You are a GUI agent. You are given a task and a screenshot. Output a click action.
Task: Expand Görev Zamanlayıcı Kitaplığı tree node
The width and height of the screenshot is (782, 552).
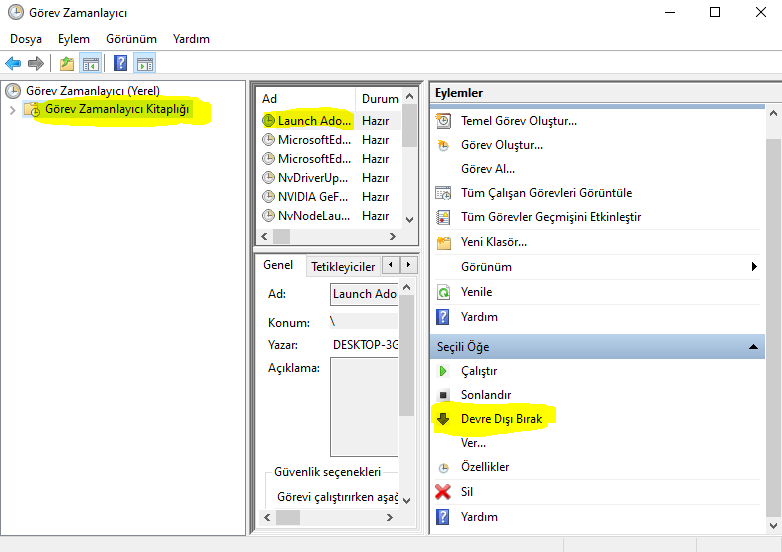click(x=12, y=110)
